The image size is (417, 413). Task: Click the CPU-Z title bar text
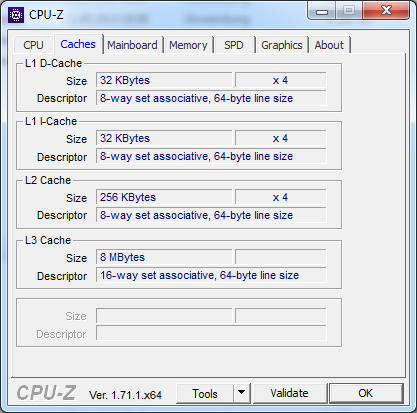pyautogui.click(x=46, y=15)
